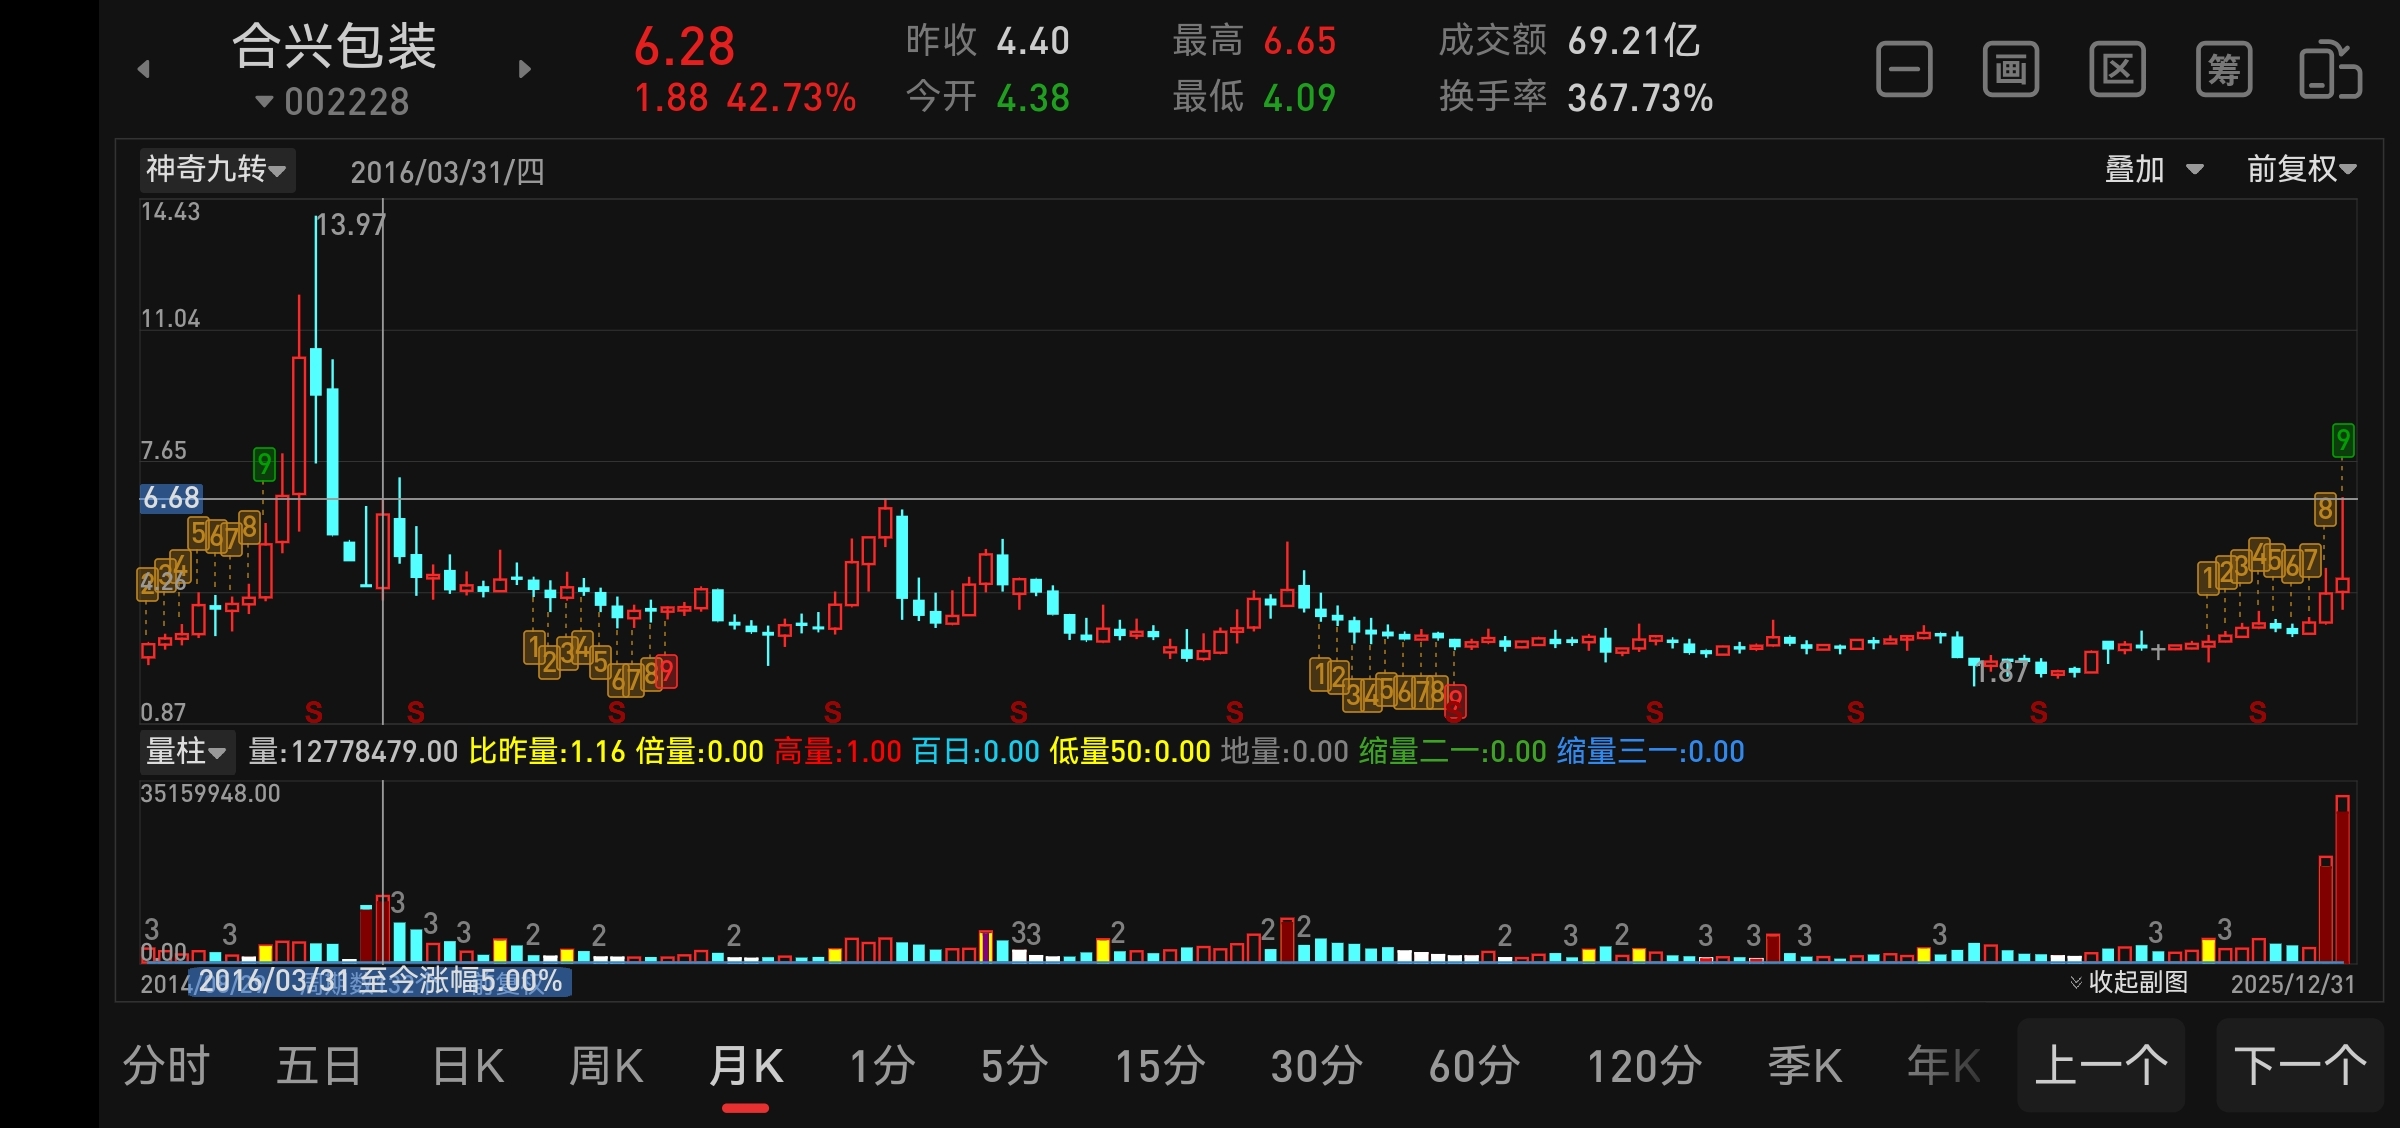Expand stock code 002228 selector

click(x=333, y=102)
